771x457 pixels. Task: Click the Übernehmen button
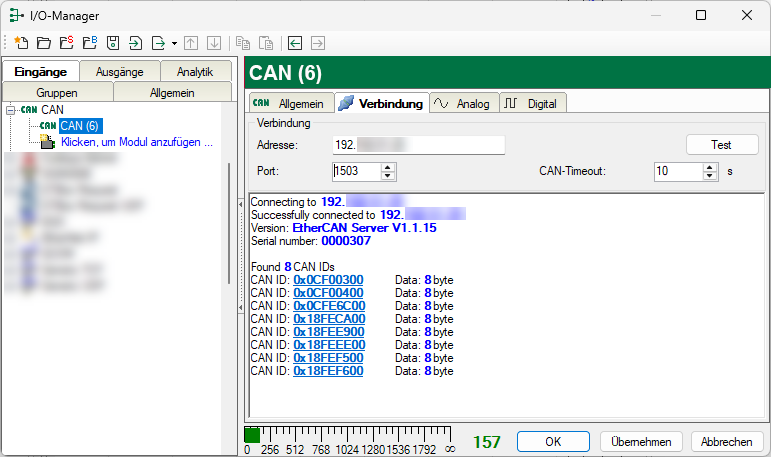[641, 442]
